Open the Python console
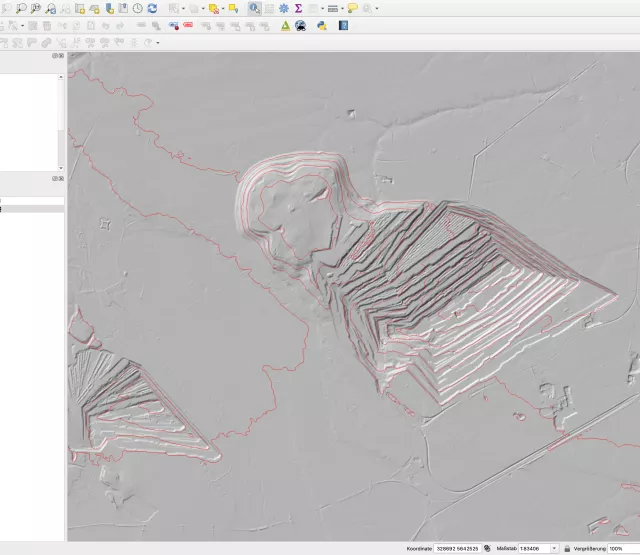 [322, 26]
